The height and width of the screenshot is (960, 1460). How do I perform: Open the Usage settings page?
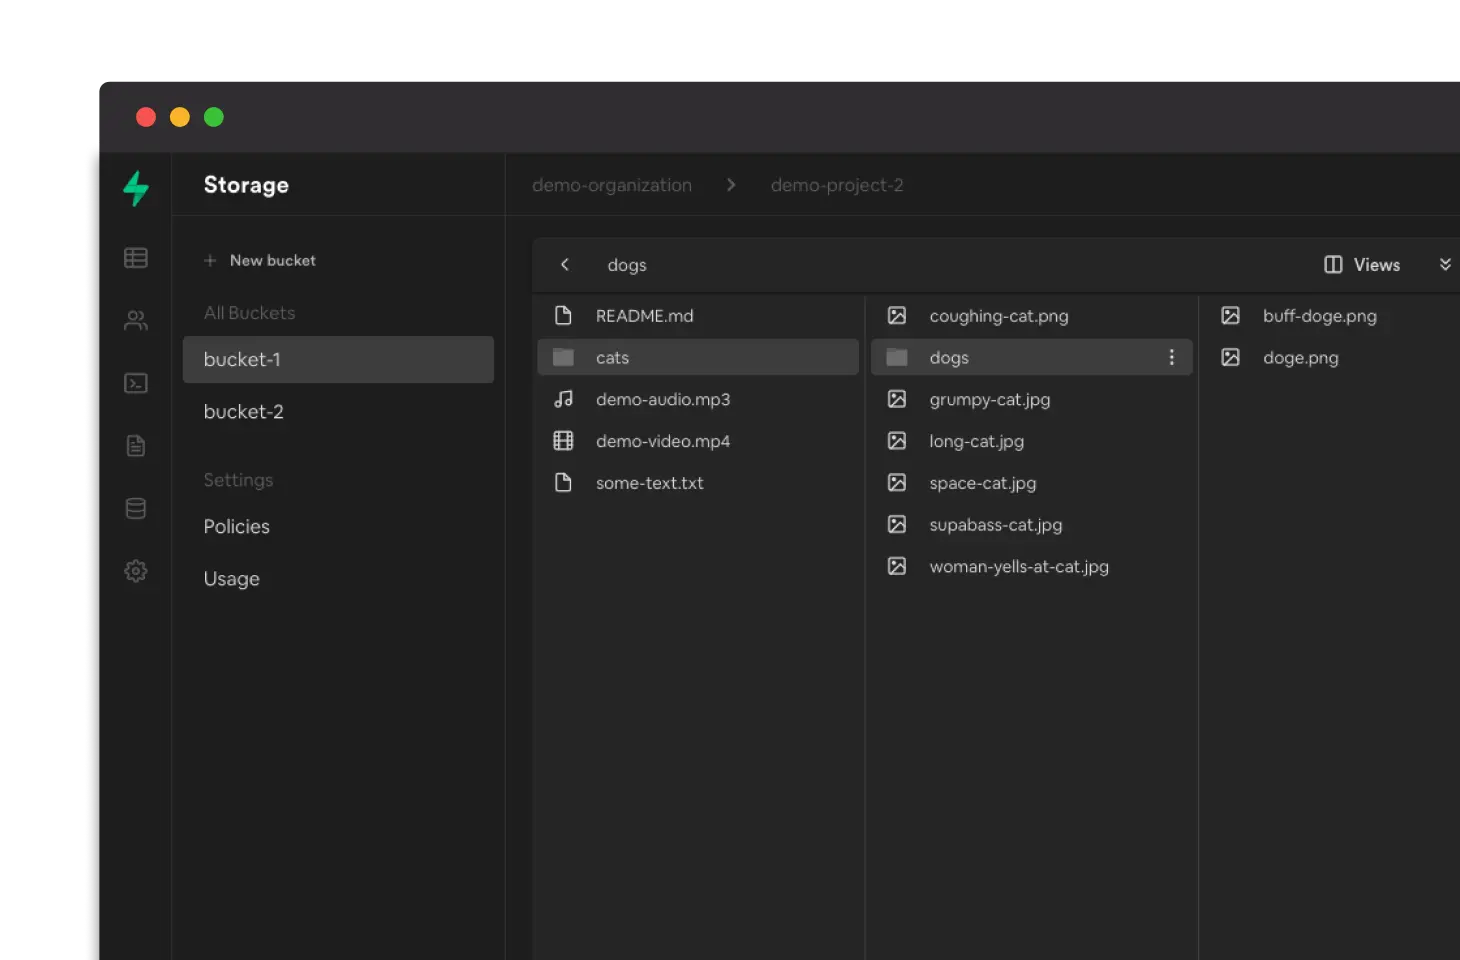coord(232,579)
